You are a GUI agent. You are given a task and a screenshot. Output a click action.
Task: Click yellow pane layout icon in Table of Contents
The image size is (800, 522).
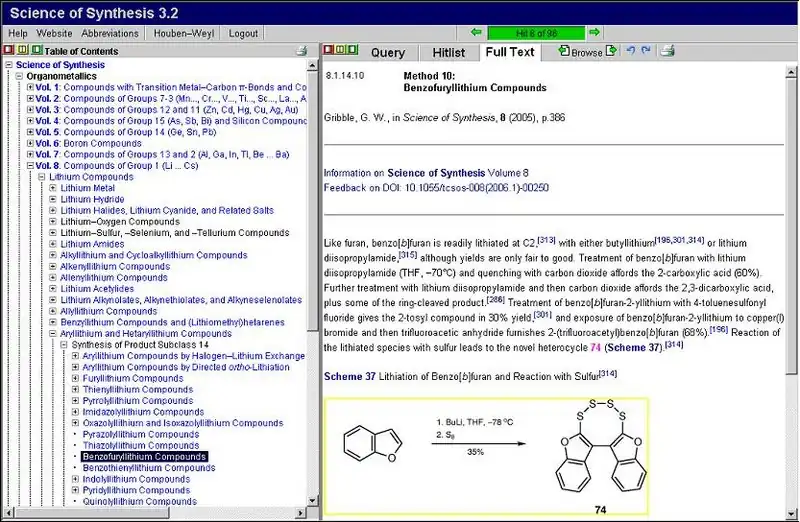23,51
